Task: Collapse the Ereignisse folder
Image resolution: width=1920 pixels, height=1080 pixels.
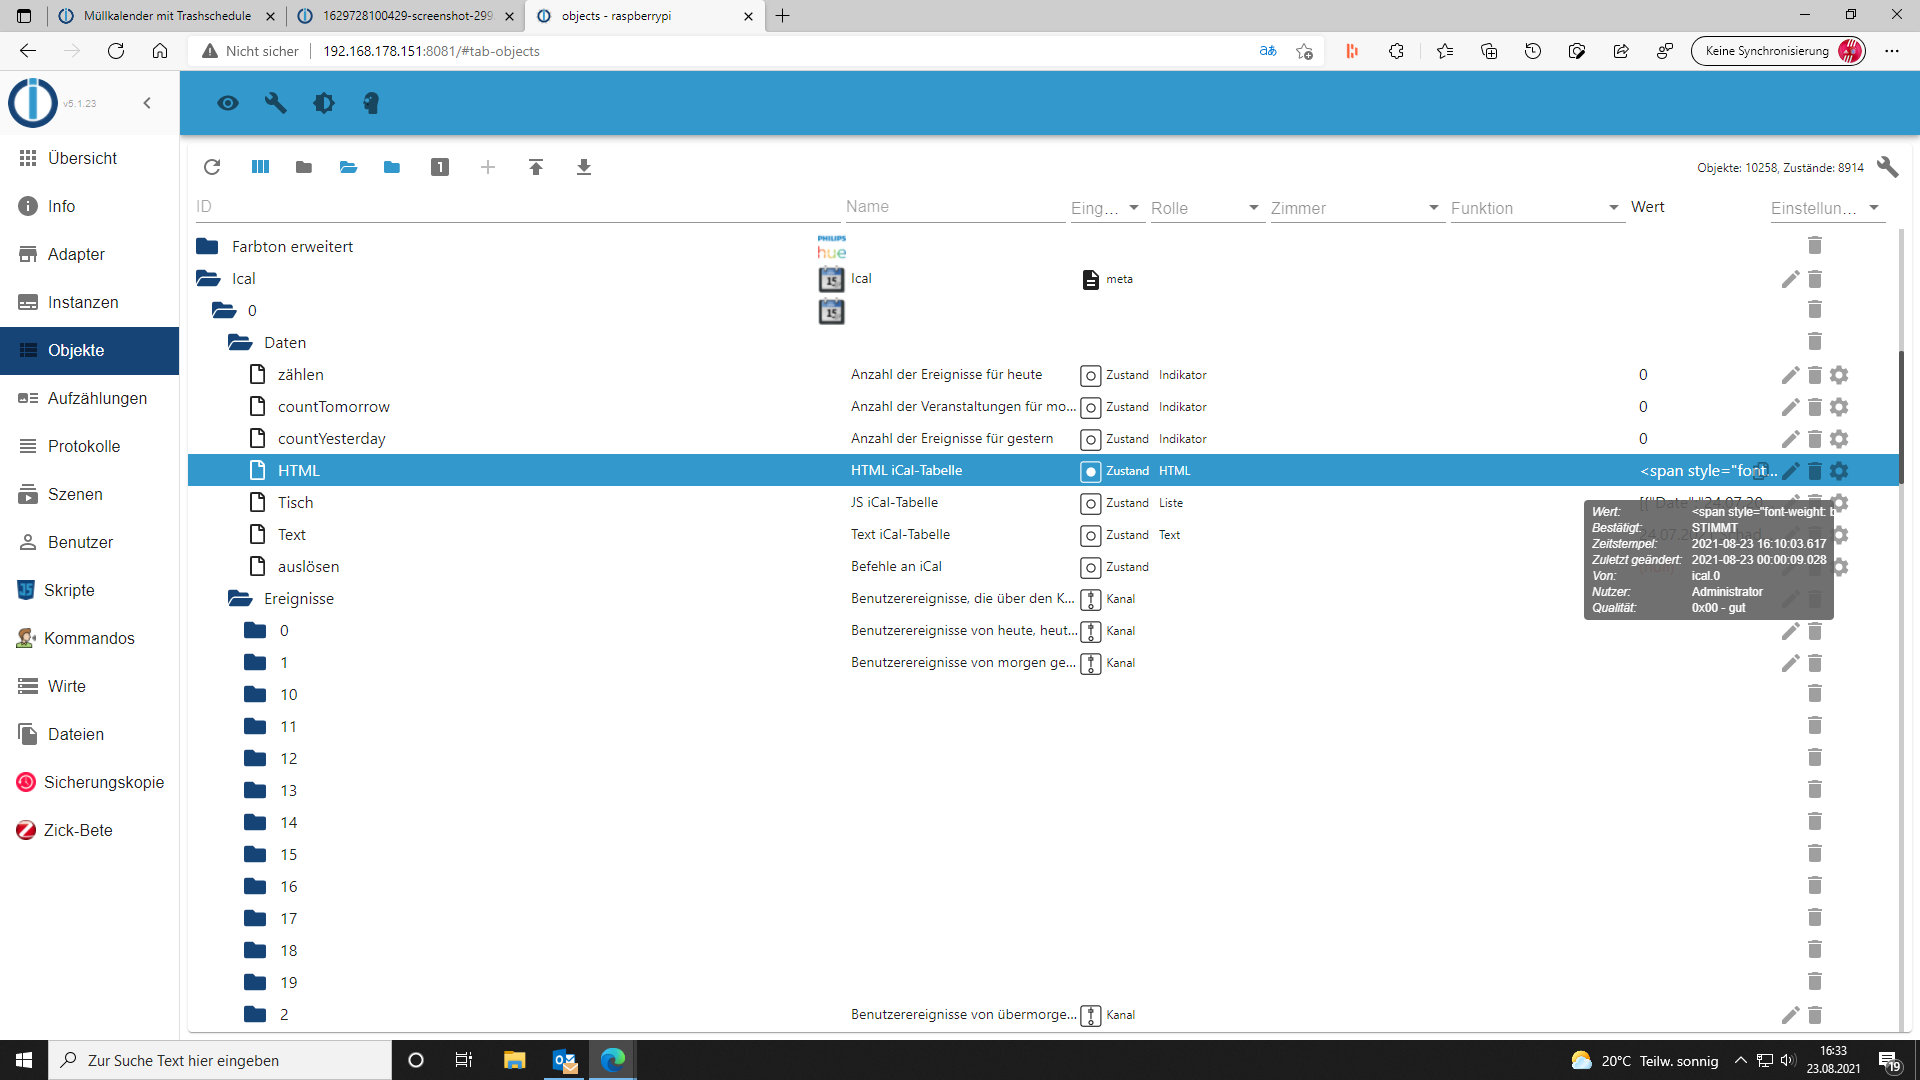Action: click(x=240, y=598)
